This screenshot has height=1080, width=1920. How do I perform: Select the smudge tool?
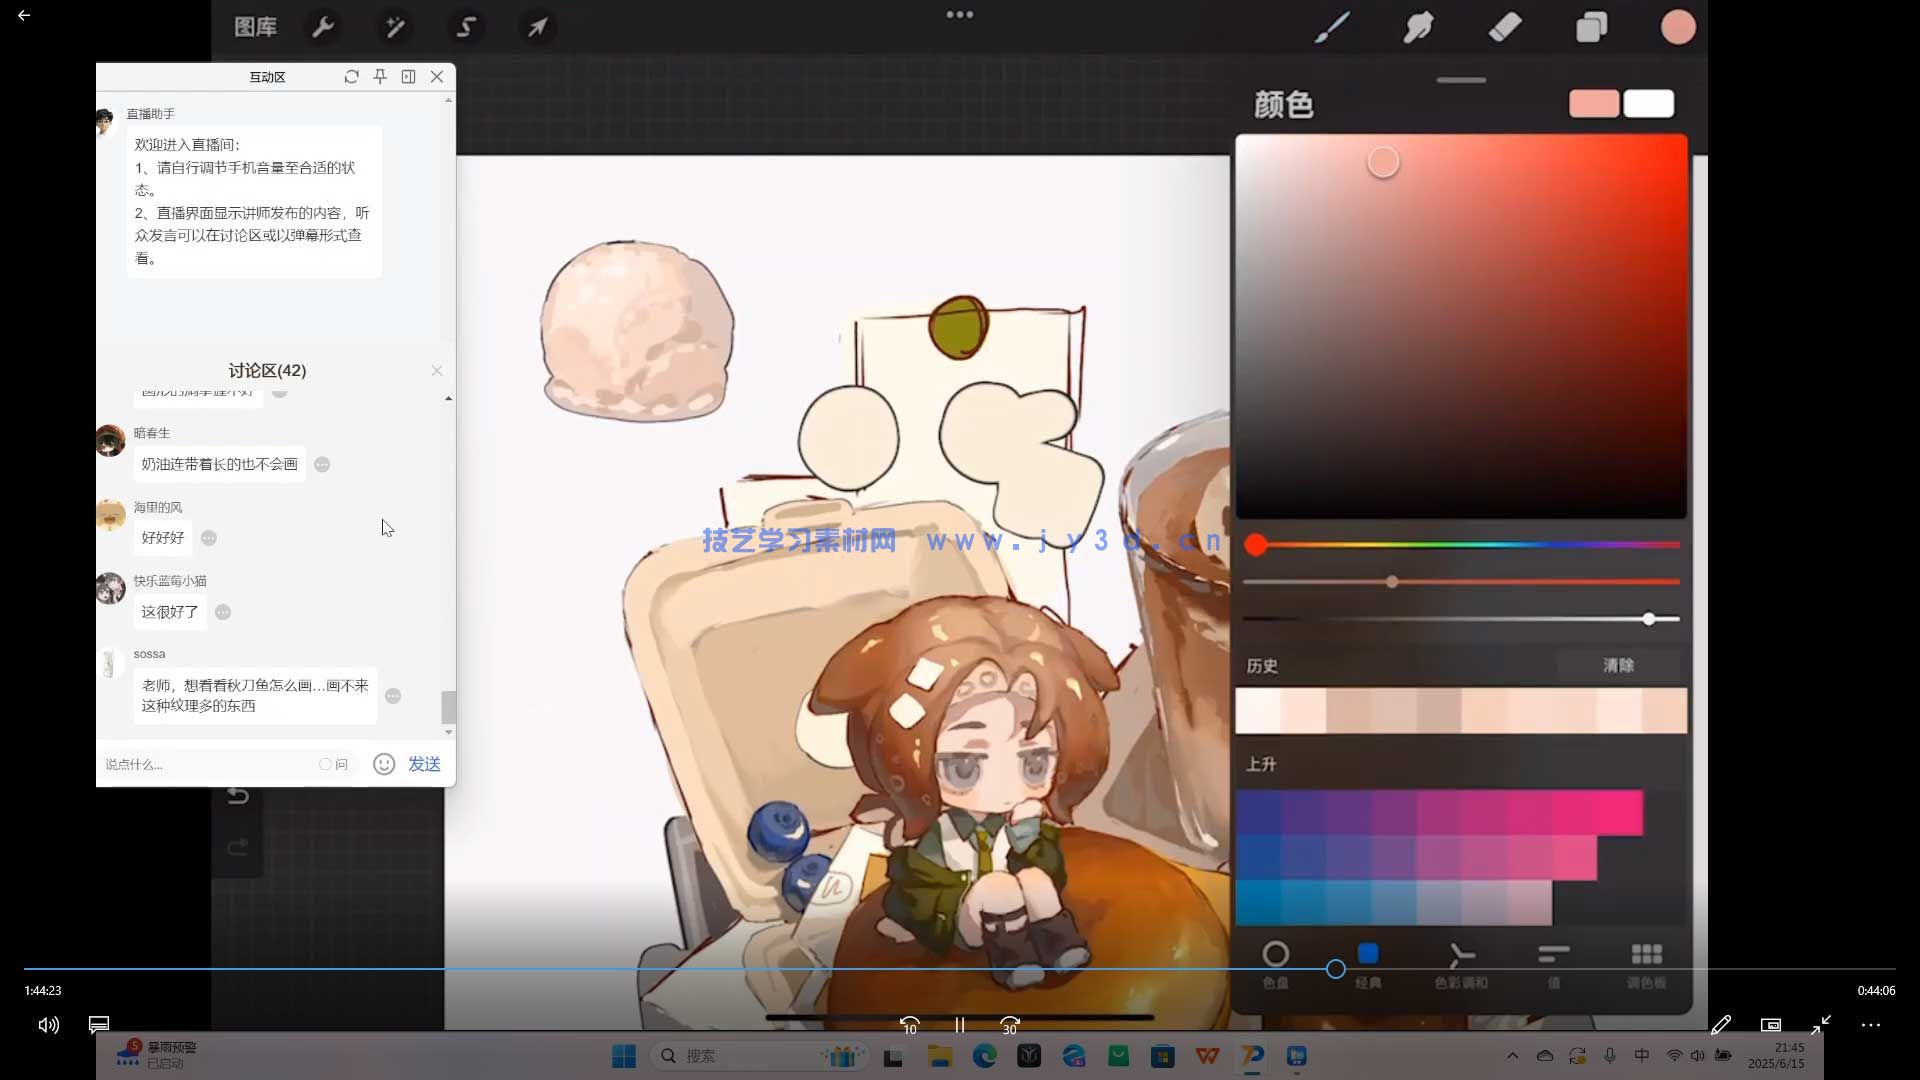(x=1418, y=27)
